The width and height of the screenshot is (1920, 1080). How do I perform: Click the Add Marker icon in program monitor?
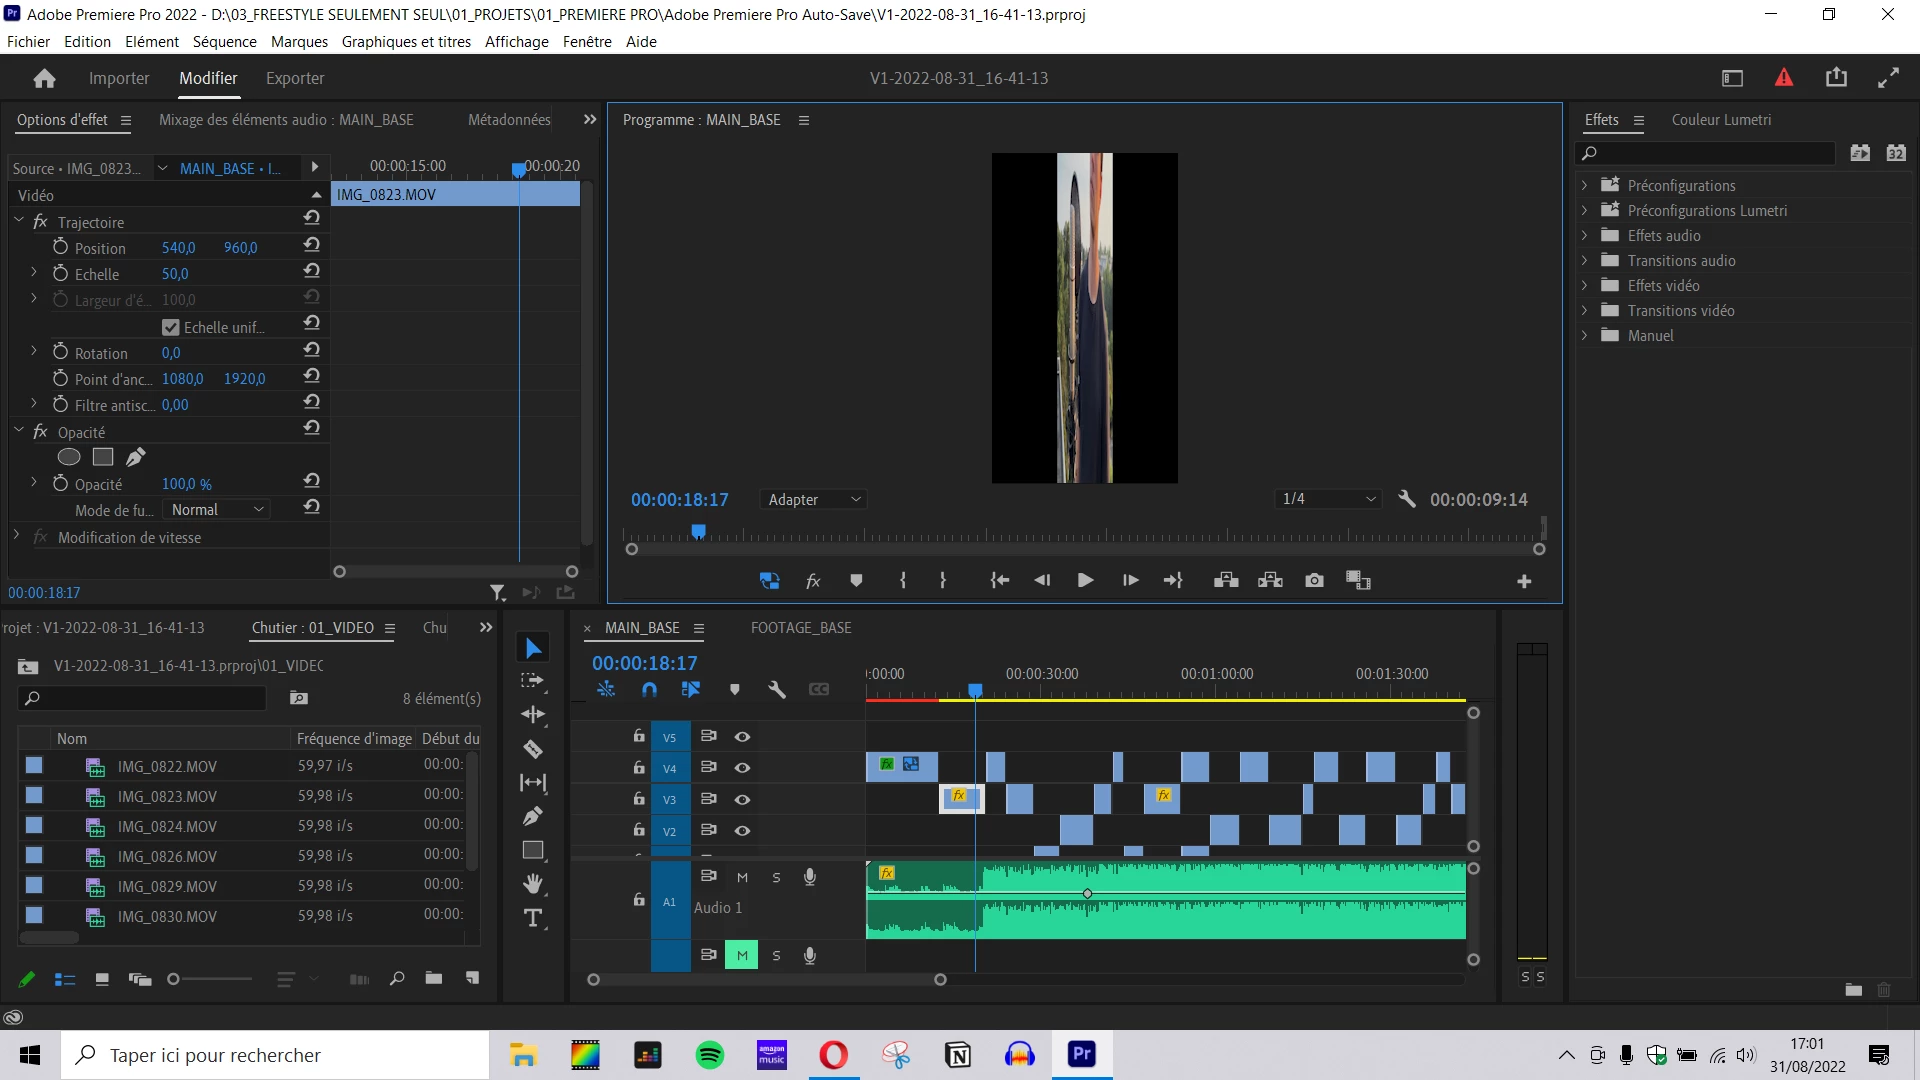tap(856, 581)
